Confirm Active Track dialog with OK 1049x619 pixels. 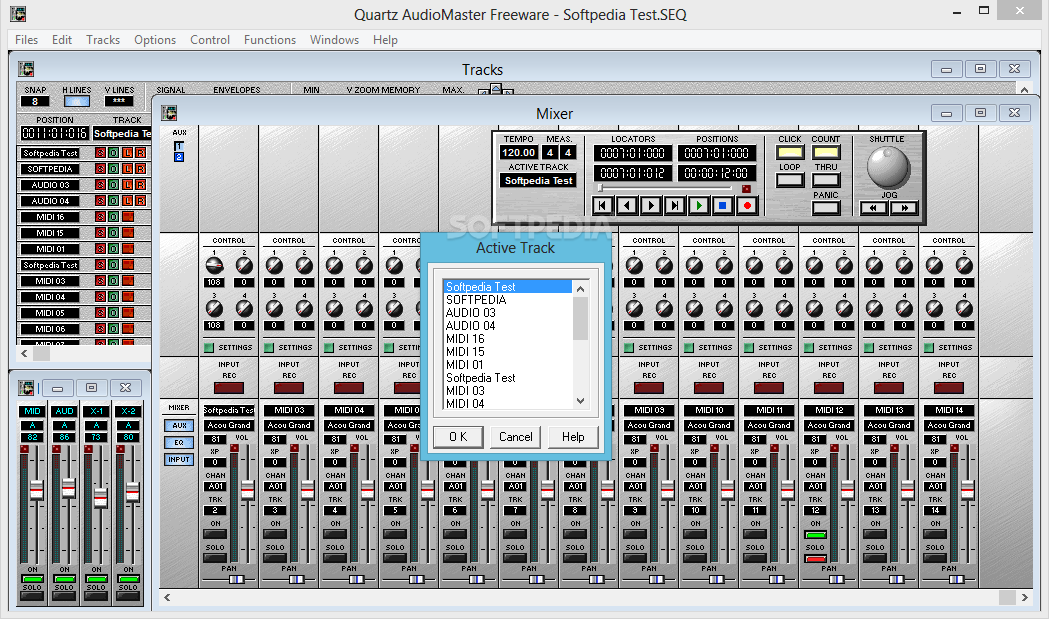pyautogui.click(x=458, y=437)
